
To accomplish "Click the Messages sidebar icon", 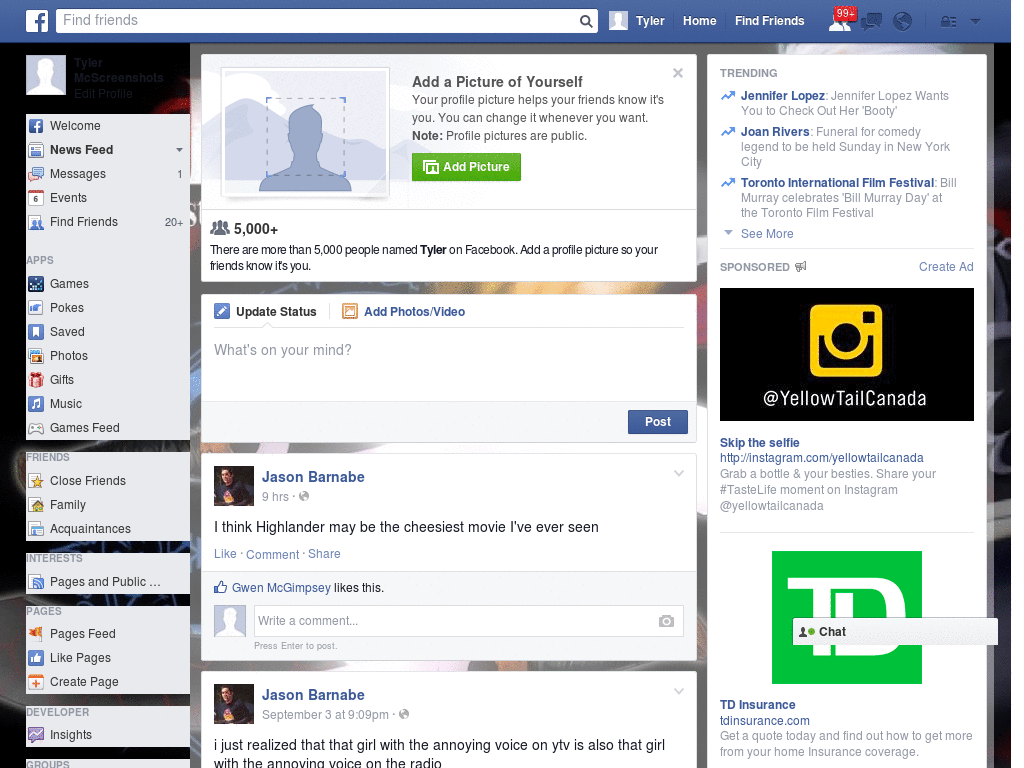I will [x=36, y=174].
